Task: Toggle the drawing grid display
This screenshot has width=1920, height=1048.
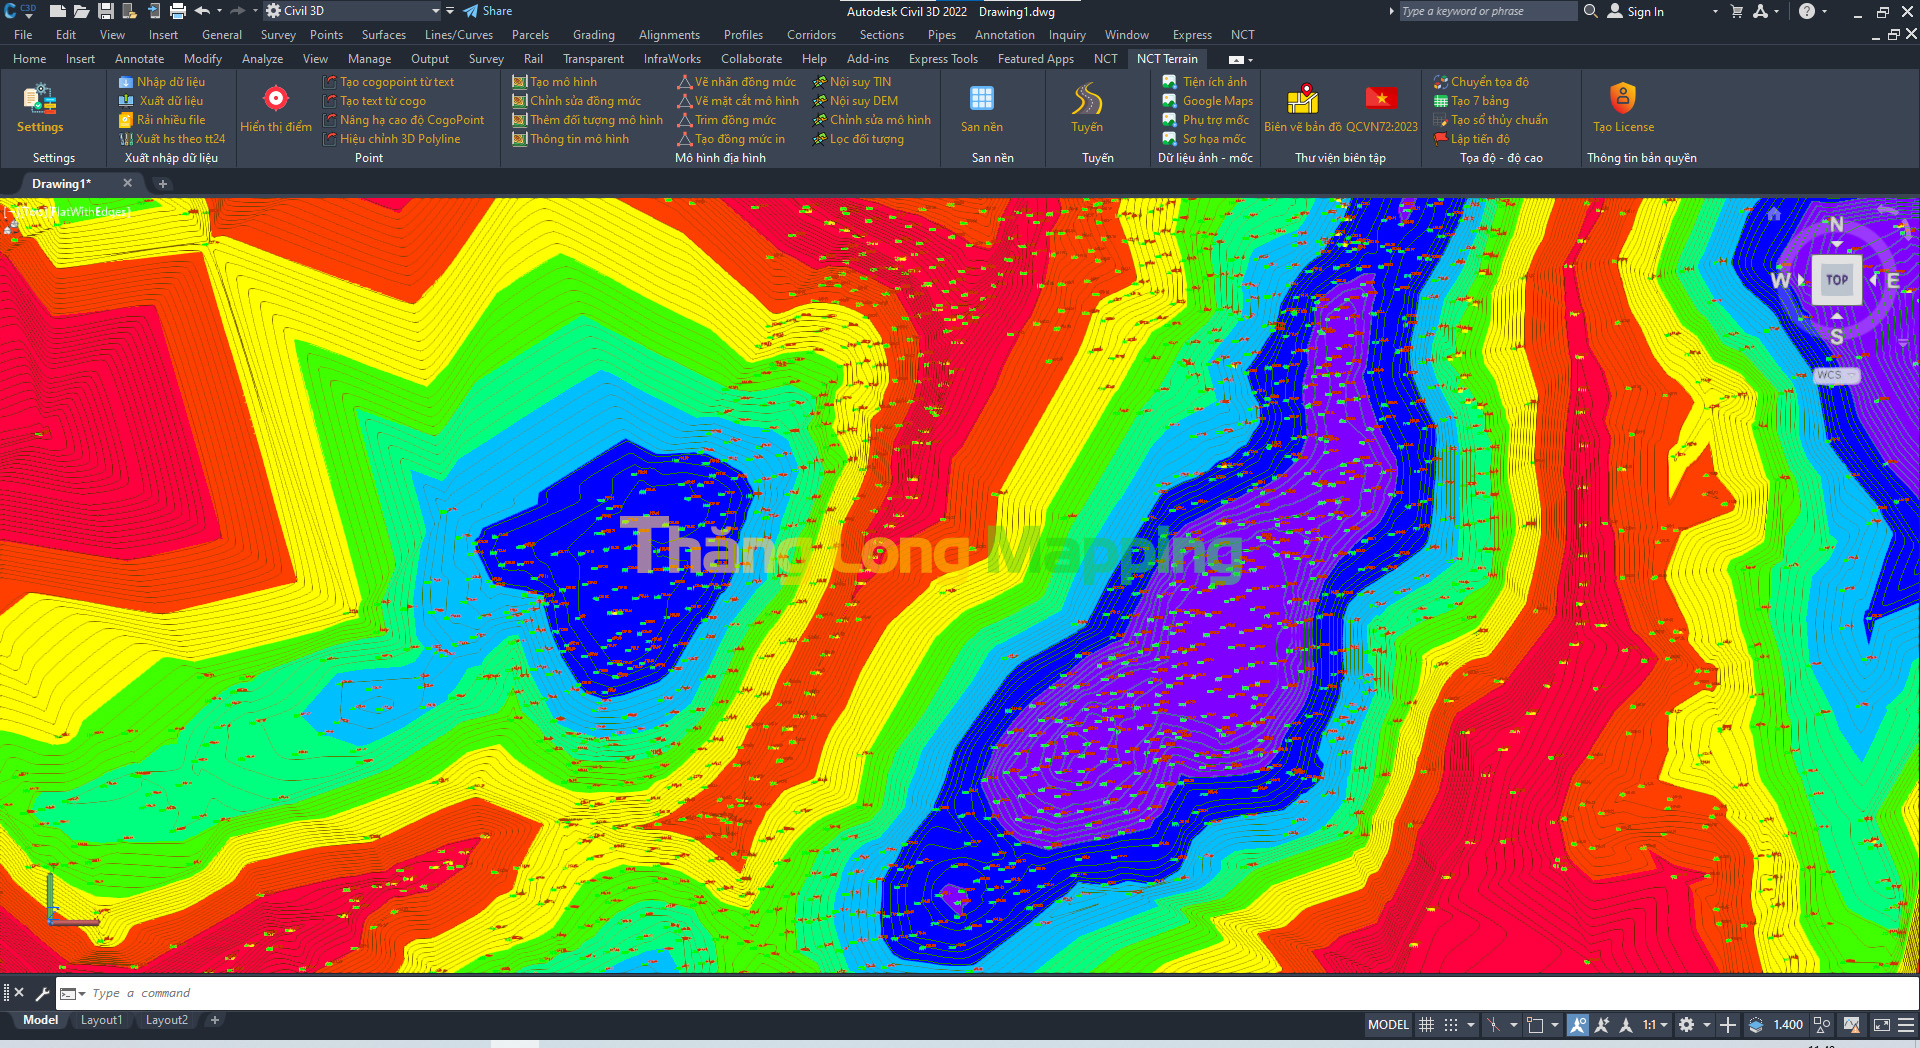Action: click(x=1427, y=1025)
